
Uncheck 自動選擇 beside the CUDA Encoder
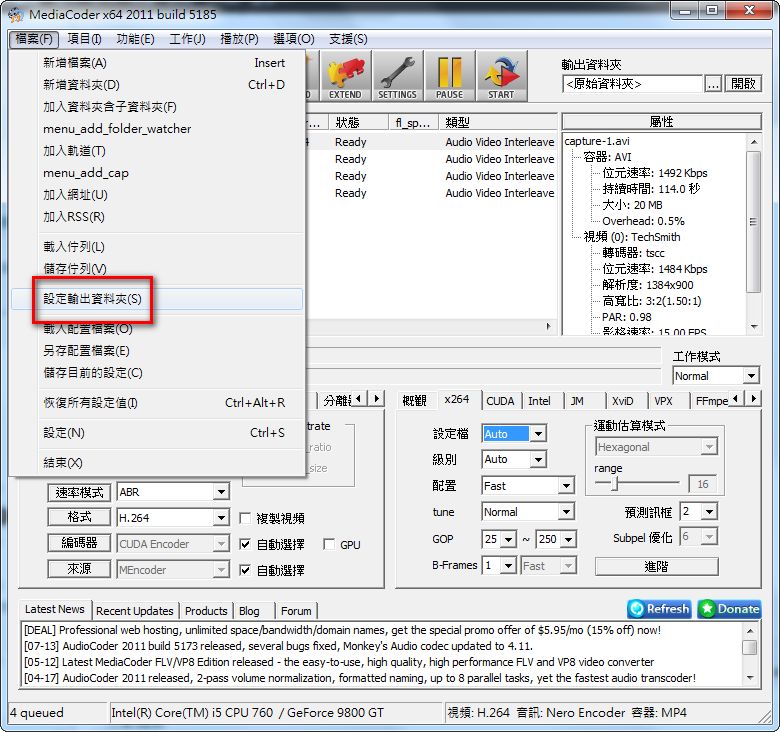(245, 545)
